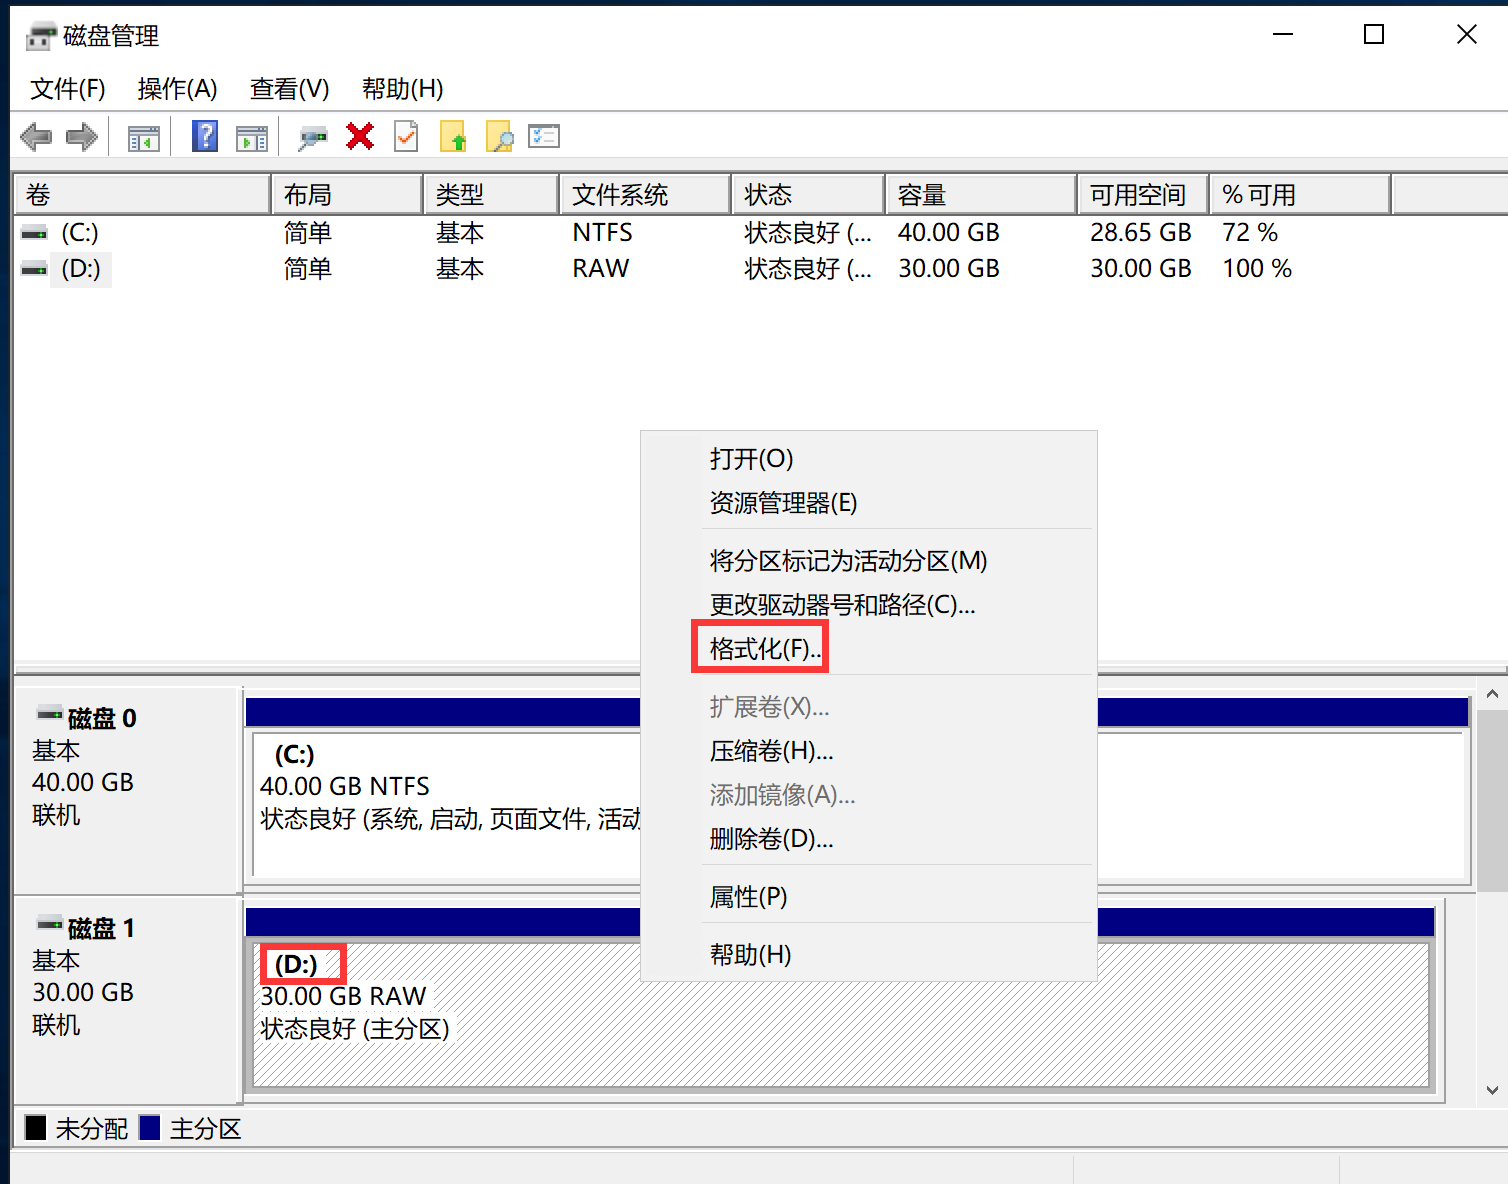Select 删除卷(D)... in the context menu
The width and height of the screenshot is (1508, 1184).
868,839
